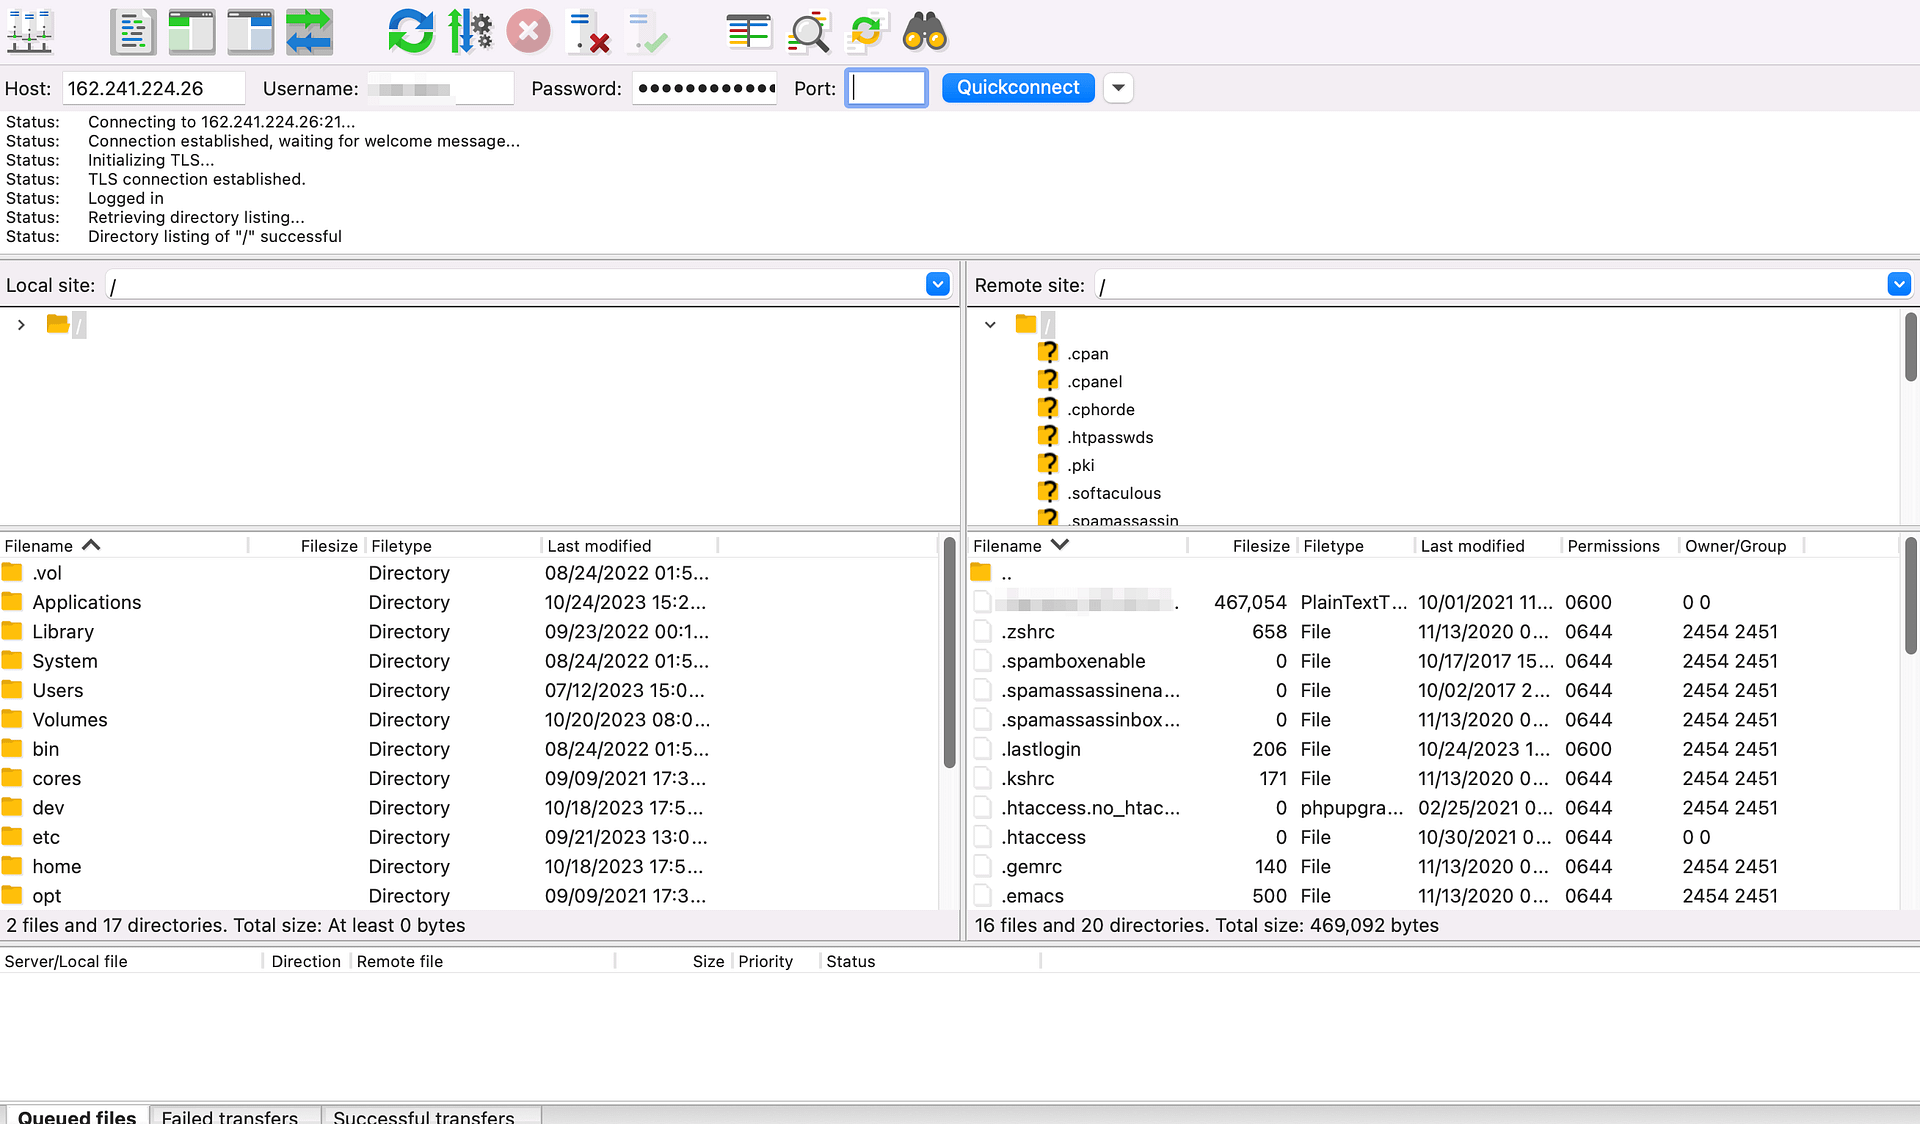Toggle message log display icon
This screenshot has width=1920, height=1124.
pos(133,32)
